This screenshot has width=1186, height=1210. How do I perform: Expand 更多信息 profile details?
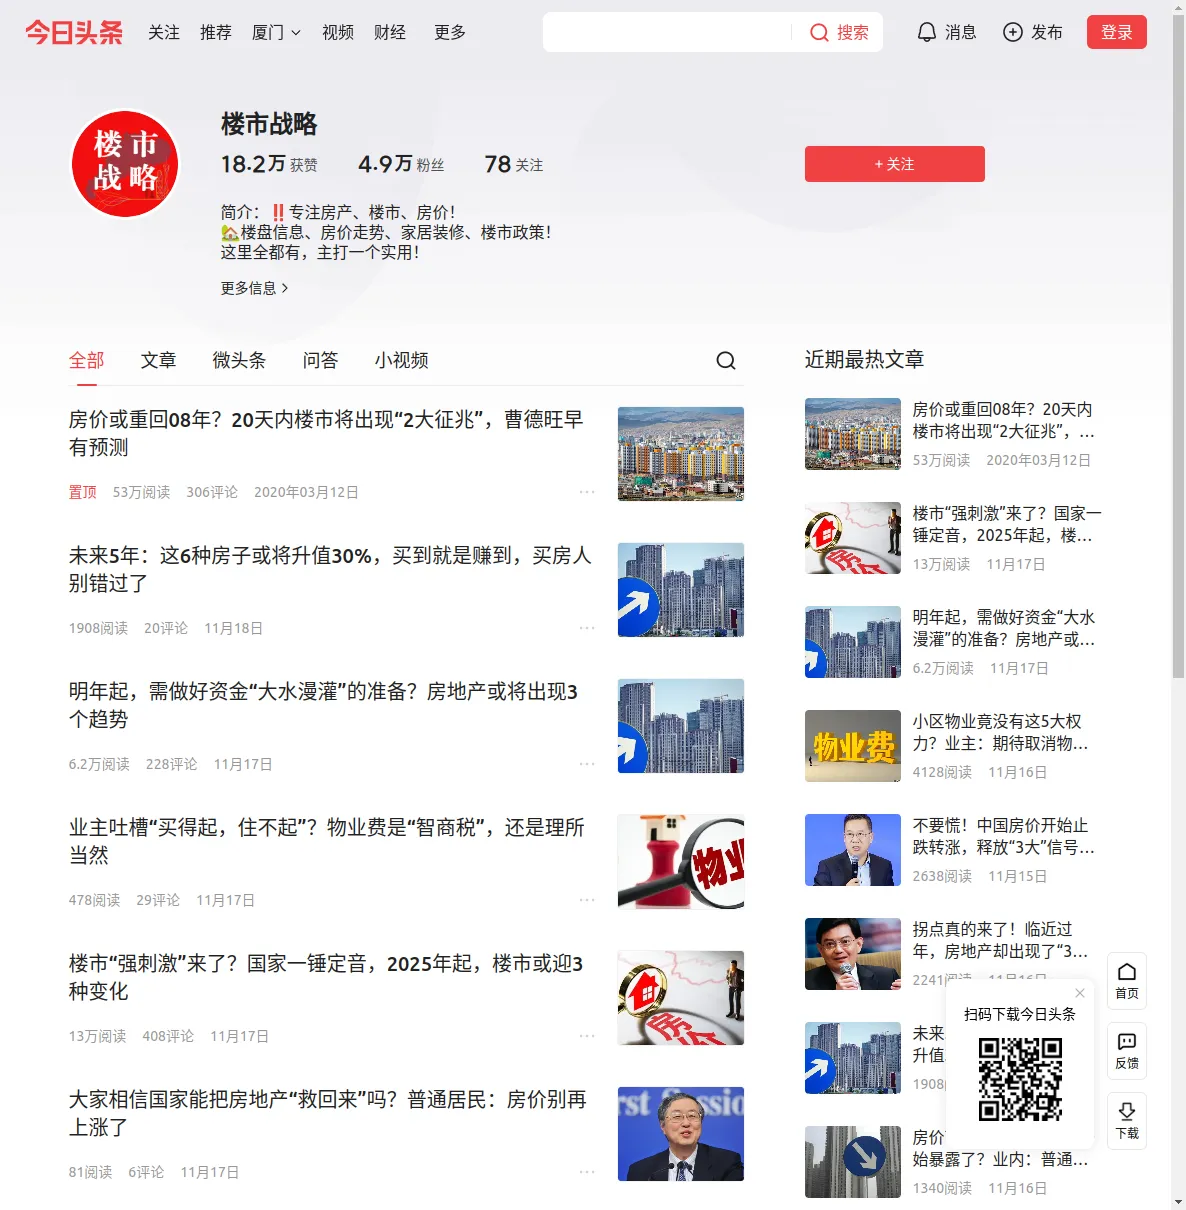point(255,288)
